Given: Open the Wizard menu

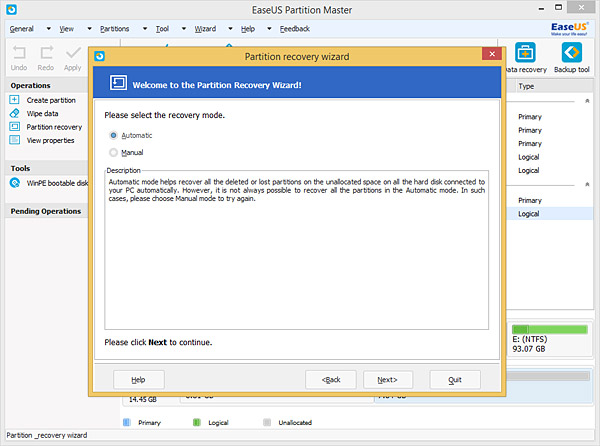Looking at the screenshot, I should (x=205, y=29).
